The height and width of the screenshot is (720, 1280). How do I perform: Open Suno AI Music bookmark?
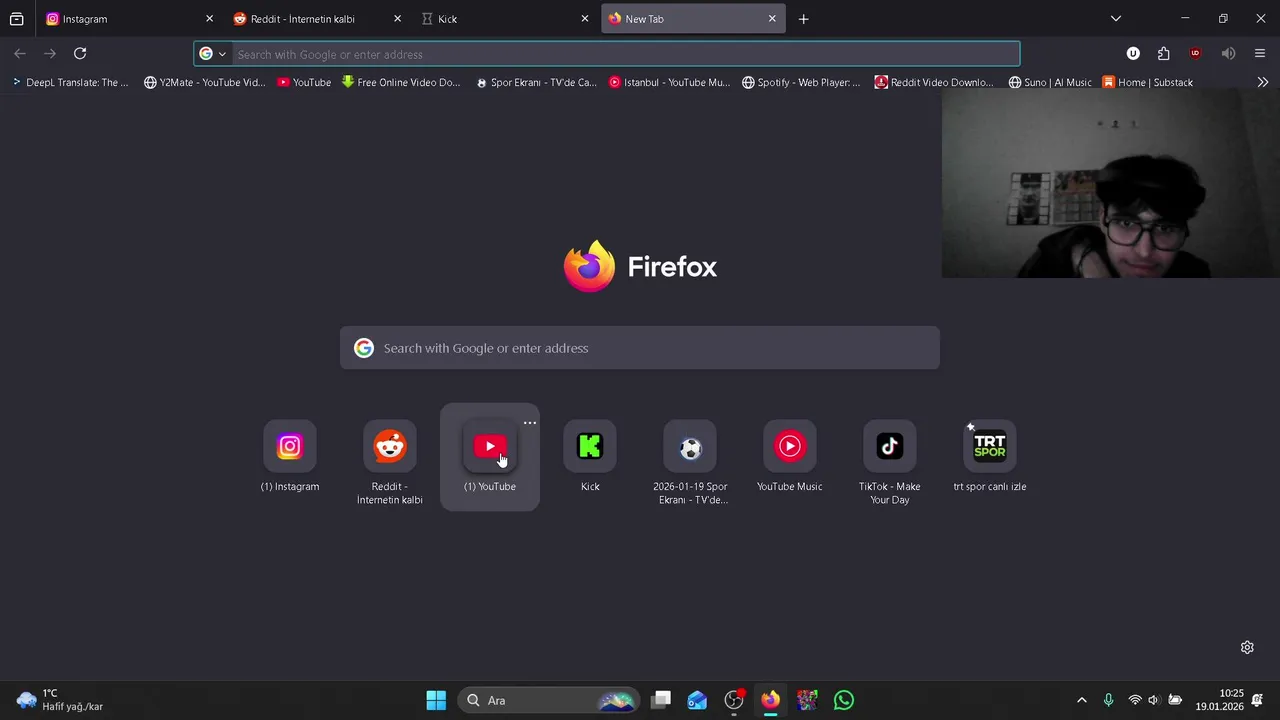coord(1050,83)
